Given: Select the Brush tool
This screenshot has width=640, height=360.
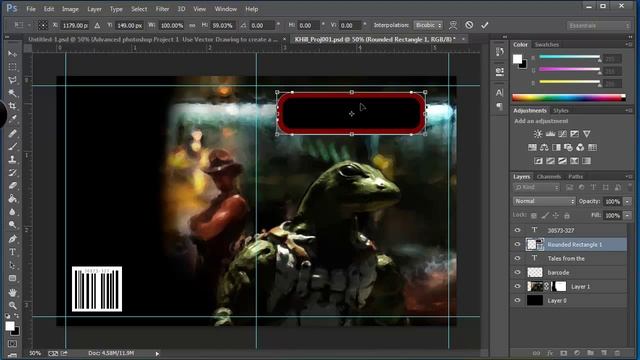Looking at the screenshot, I should (x=12, y=146).
